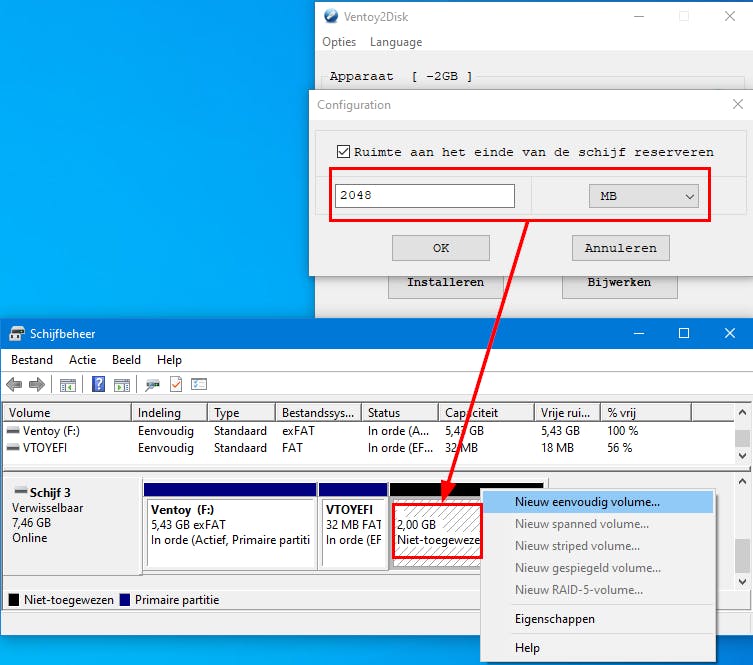Click the connect/rescan disk toolbar icon
753x665 pixels.
(x=152, y=385)
